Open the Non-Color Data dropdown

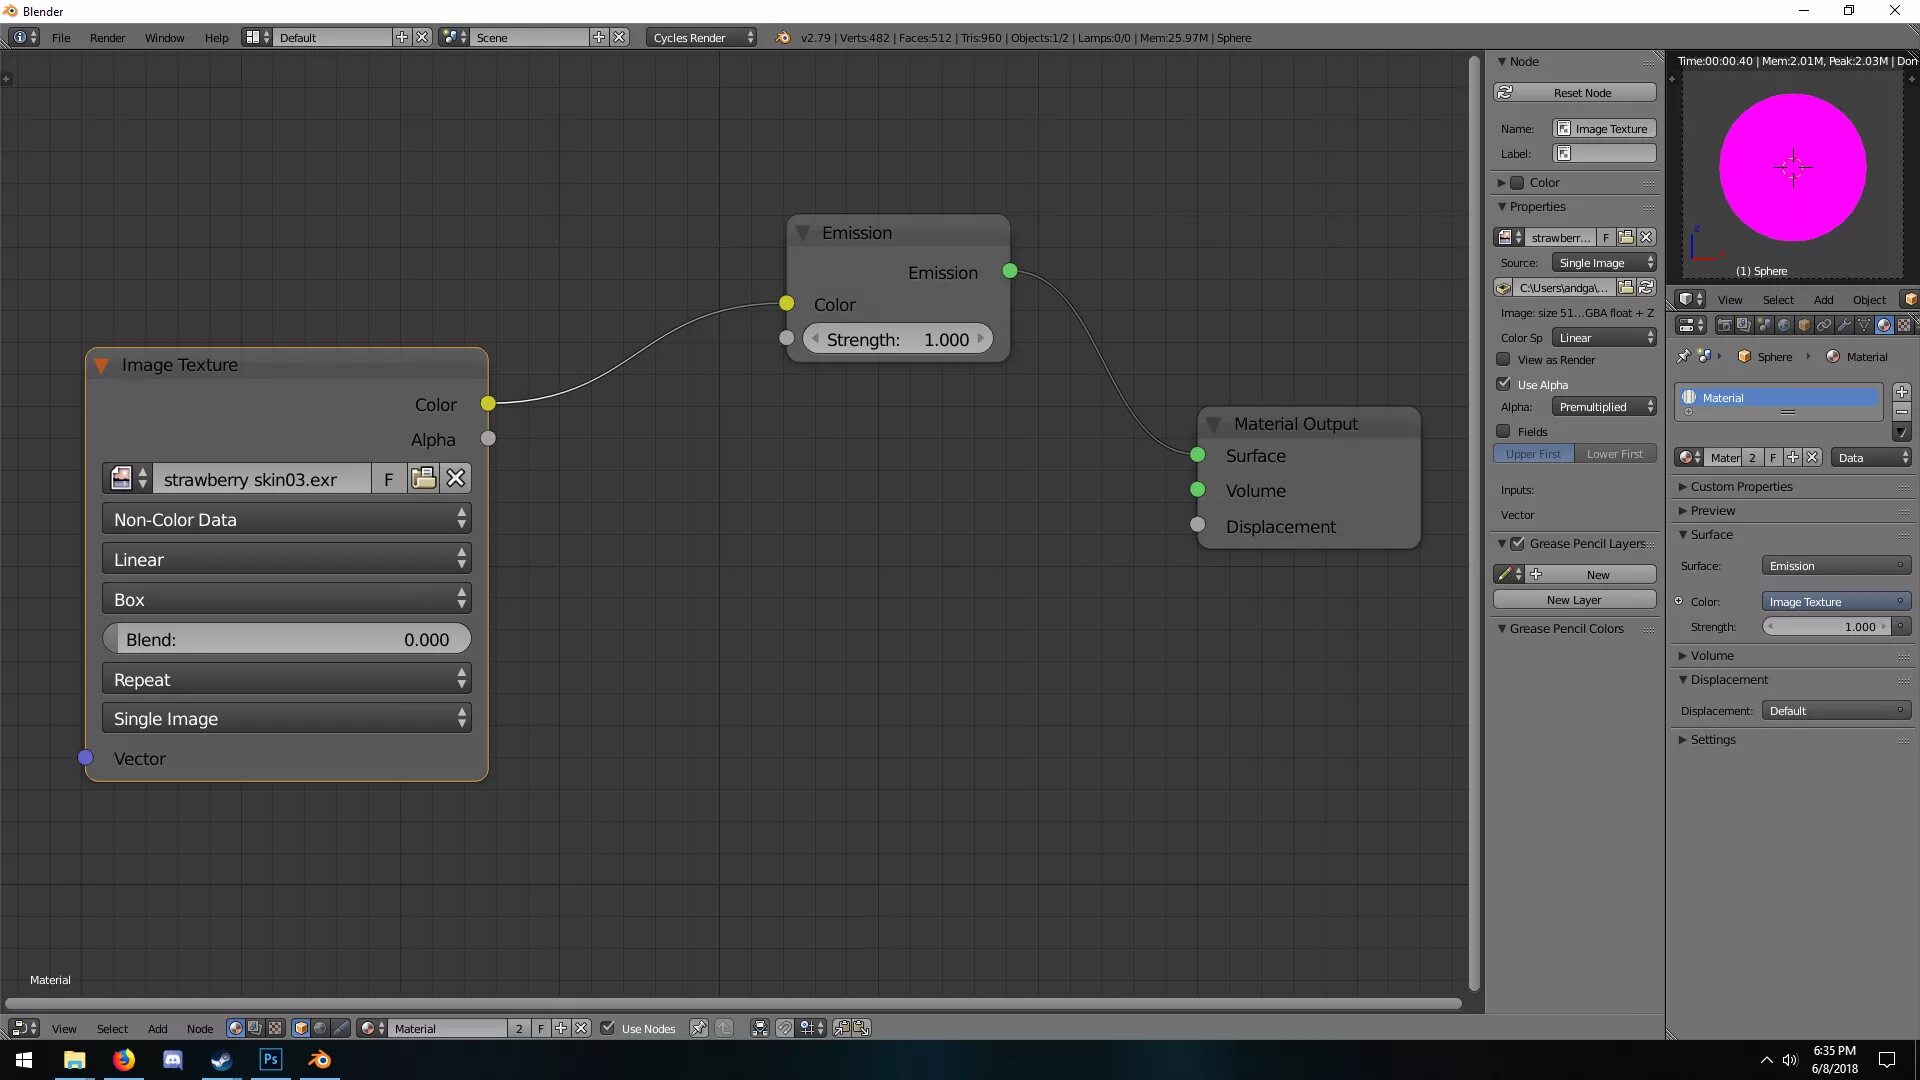click(x=286, y=519)
